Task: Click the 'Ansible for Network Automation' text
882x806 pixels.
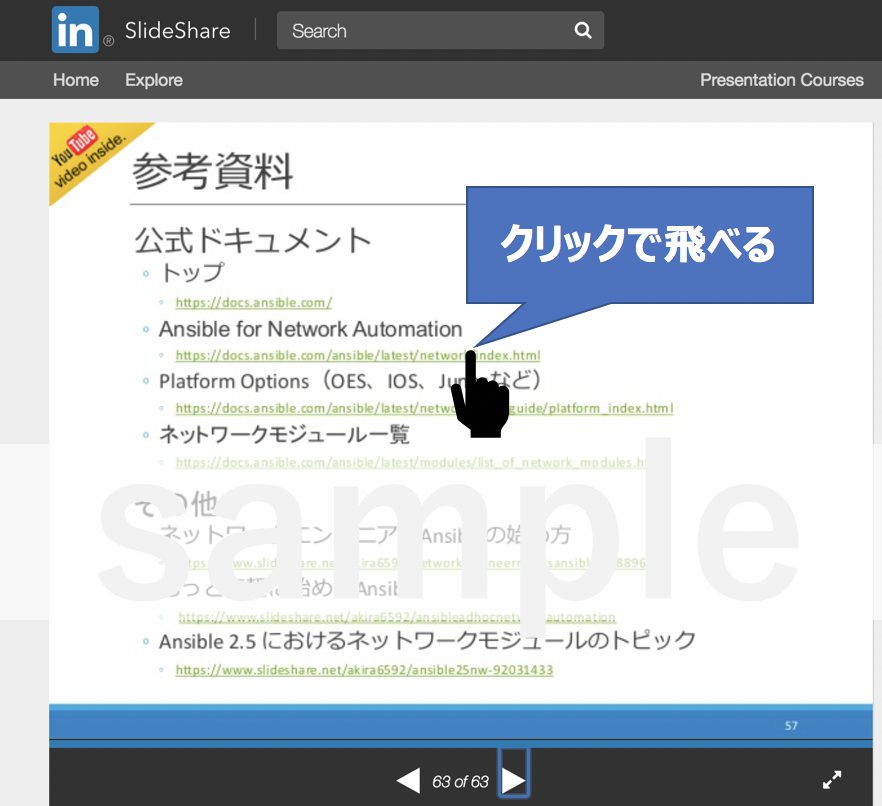Action: coord(310,329)
